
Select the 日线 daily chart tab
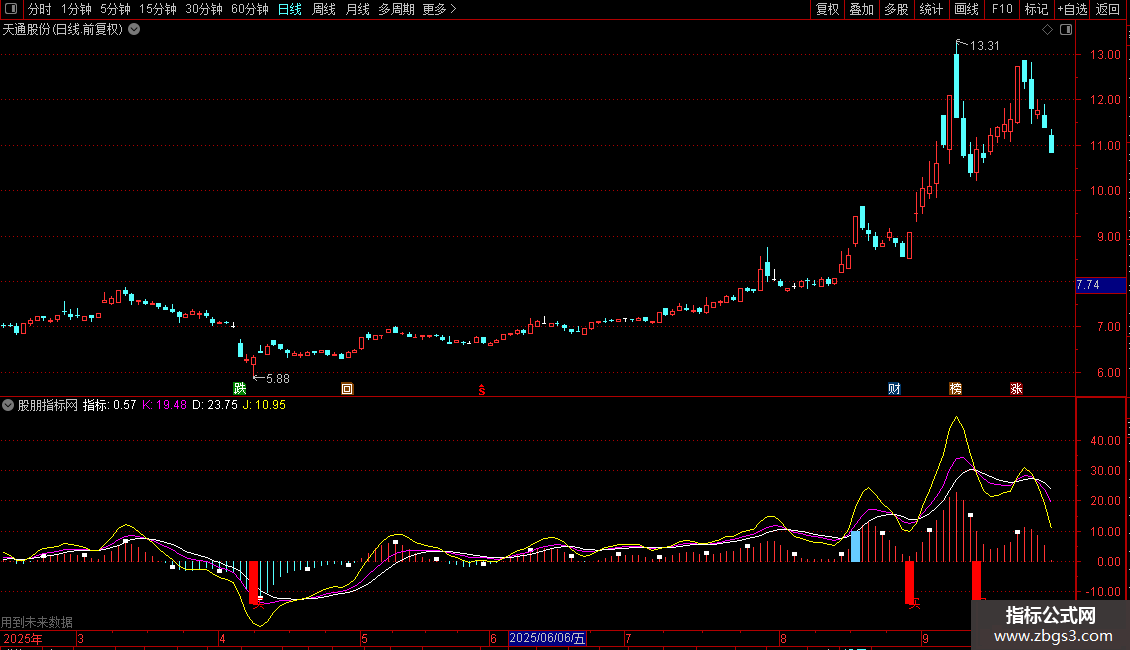click(x=290, y=9)
